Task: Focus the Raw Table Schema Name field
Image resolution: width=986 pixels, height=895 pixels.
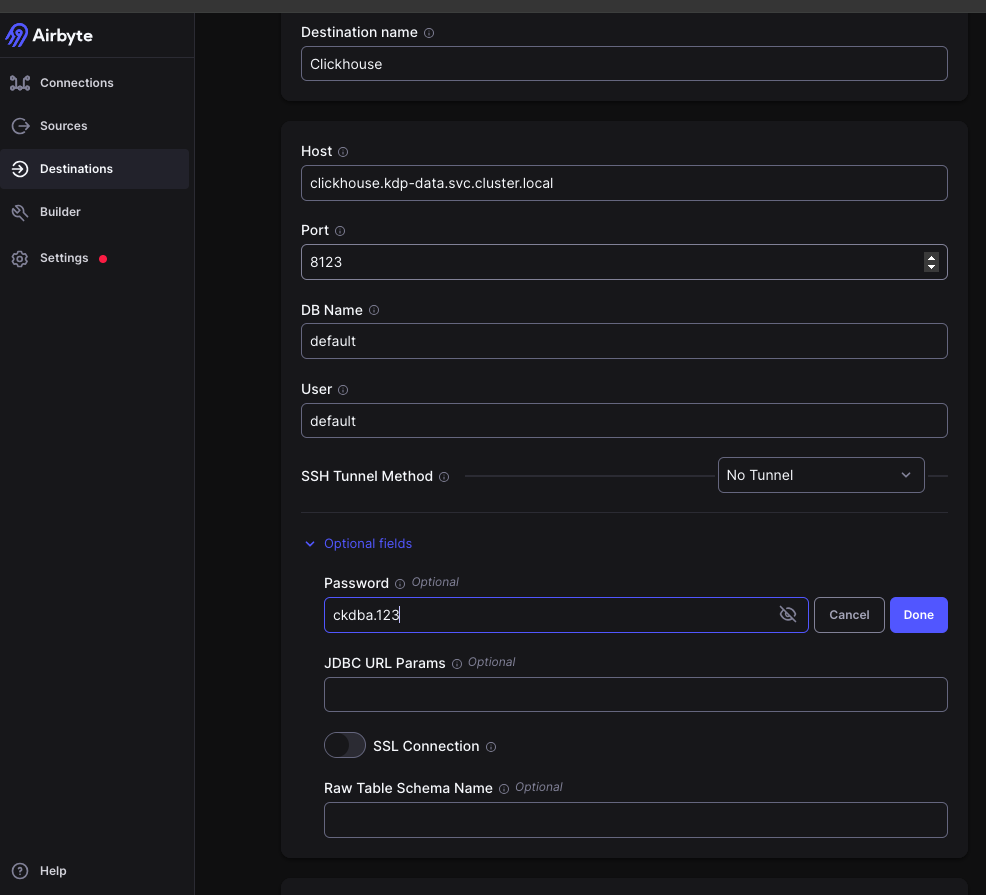Action: [x=635, y=820]
